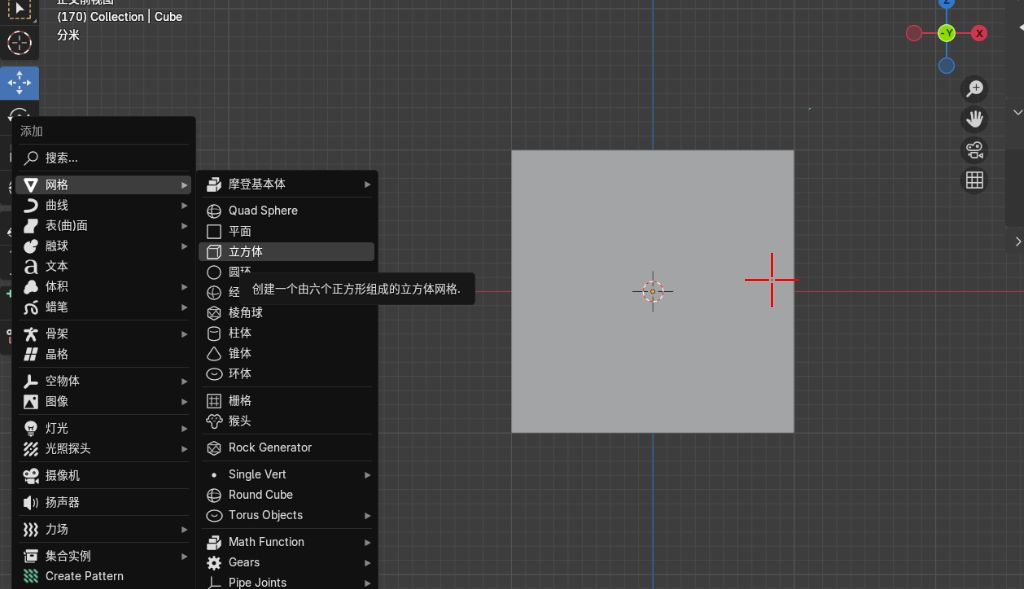Pick the Select Box tool

[x=19, y=10]
